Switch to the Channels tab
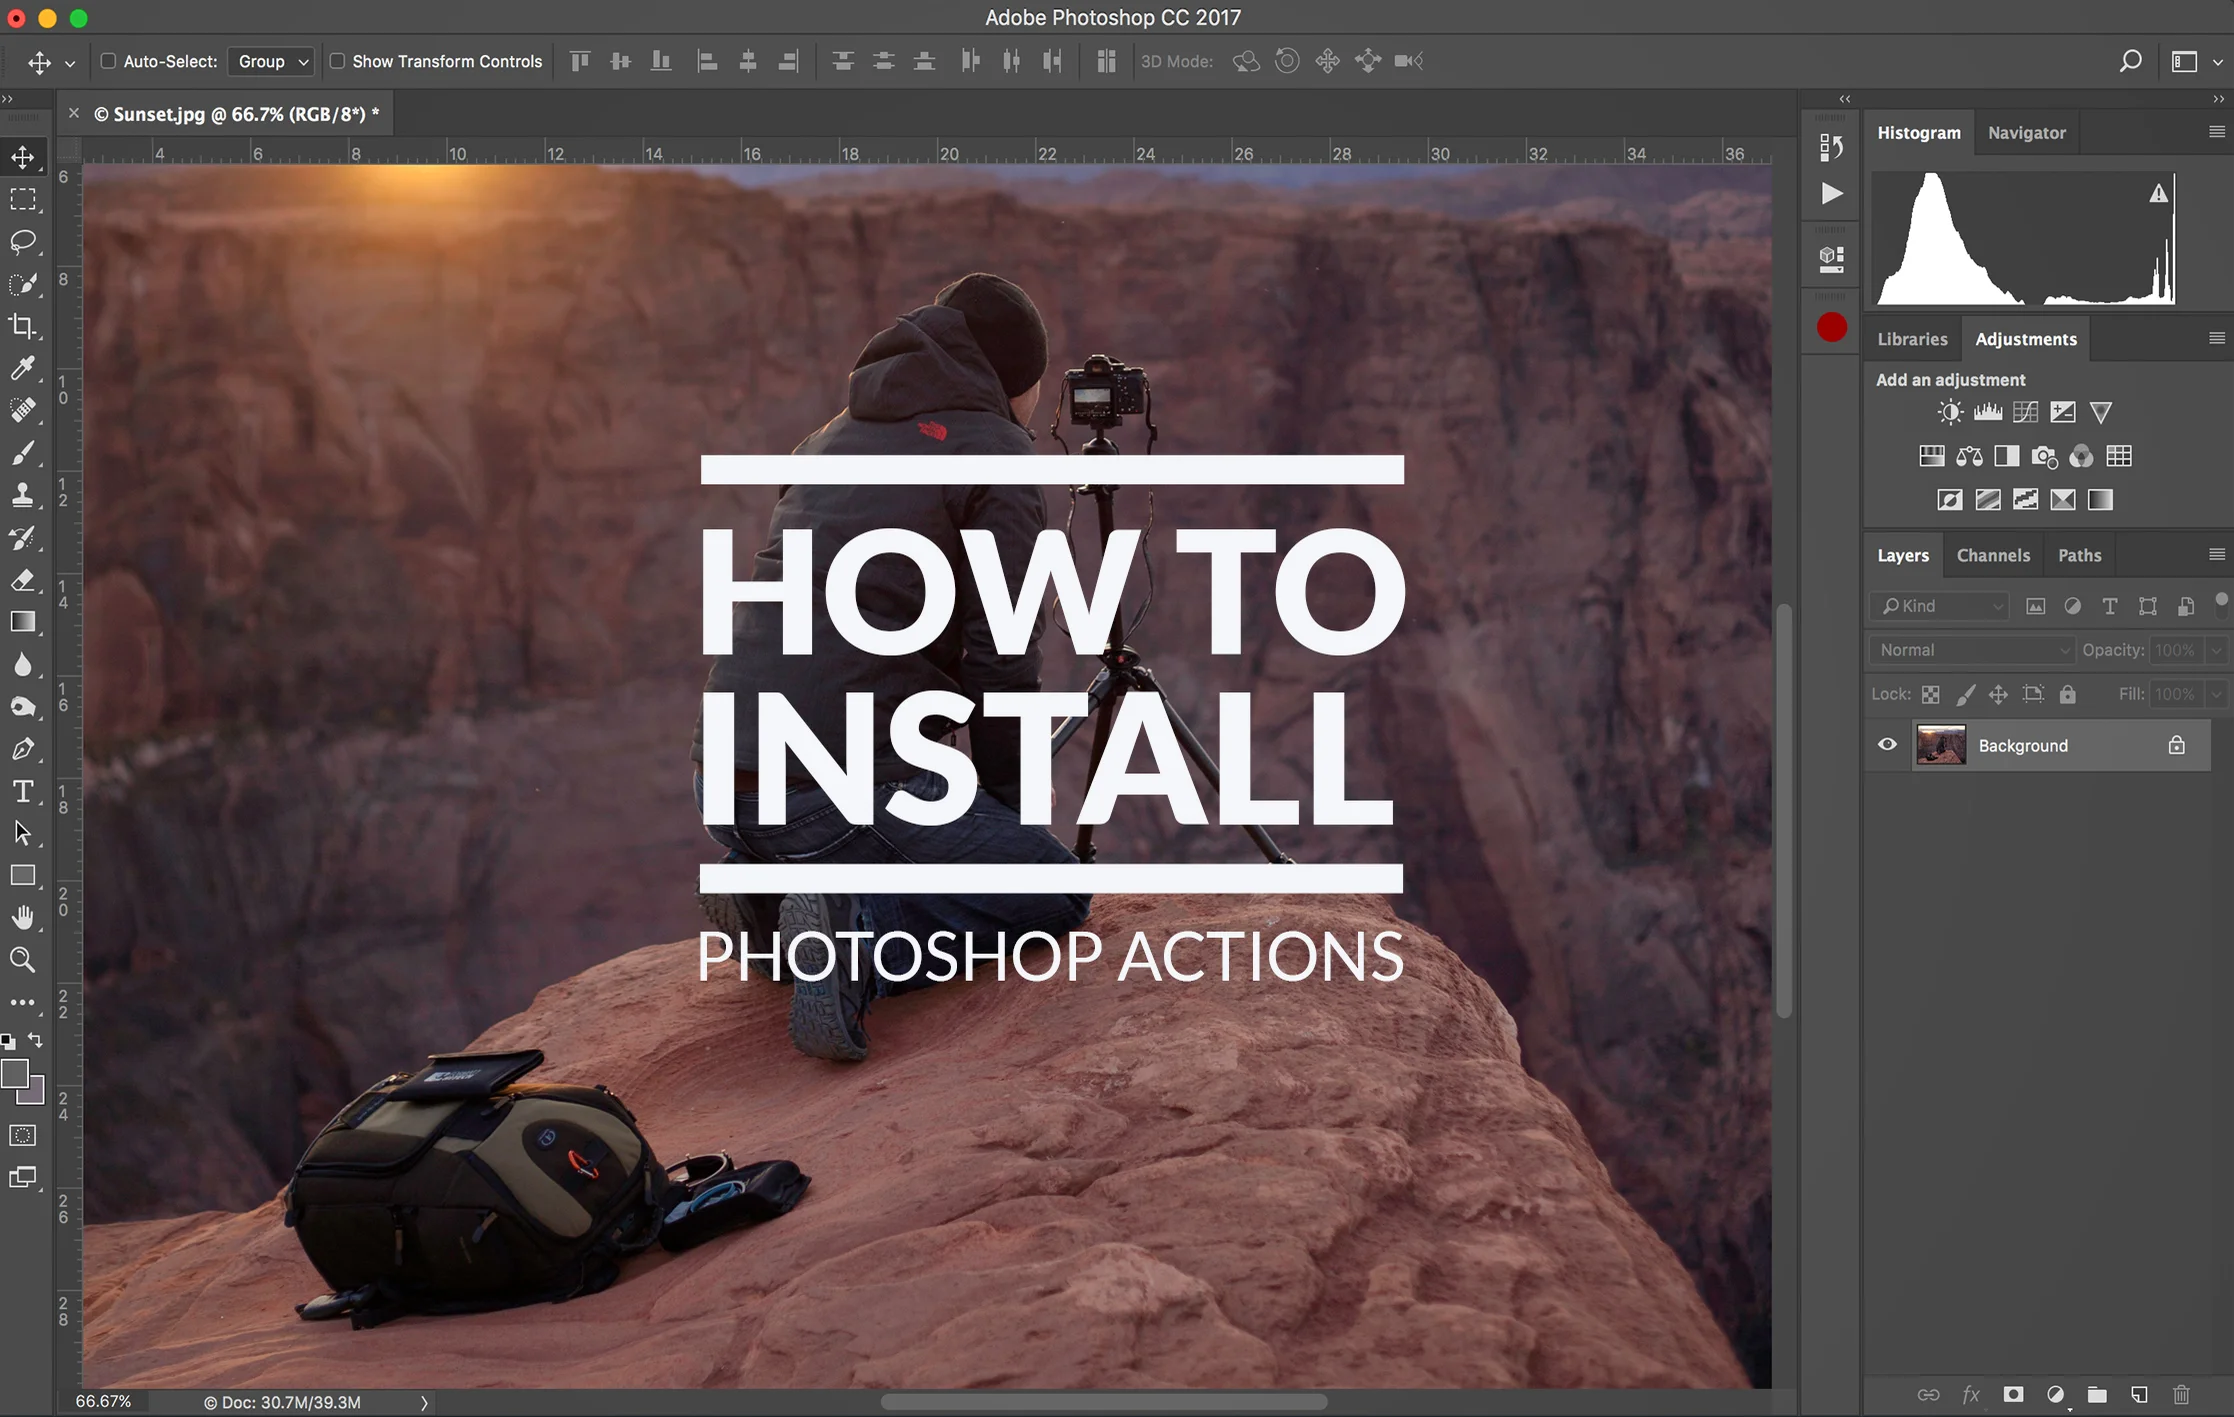Image resolution: width=2234 pixels, height=1417 pixels. pos(1993,555)
